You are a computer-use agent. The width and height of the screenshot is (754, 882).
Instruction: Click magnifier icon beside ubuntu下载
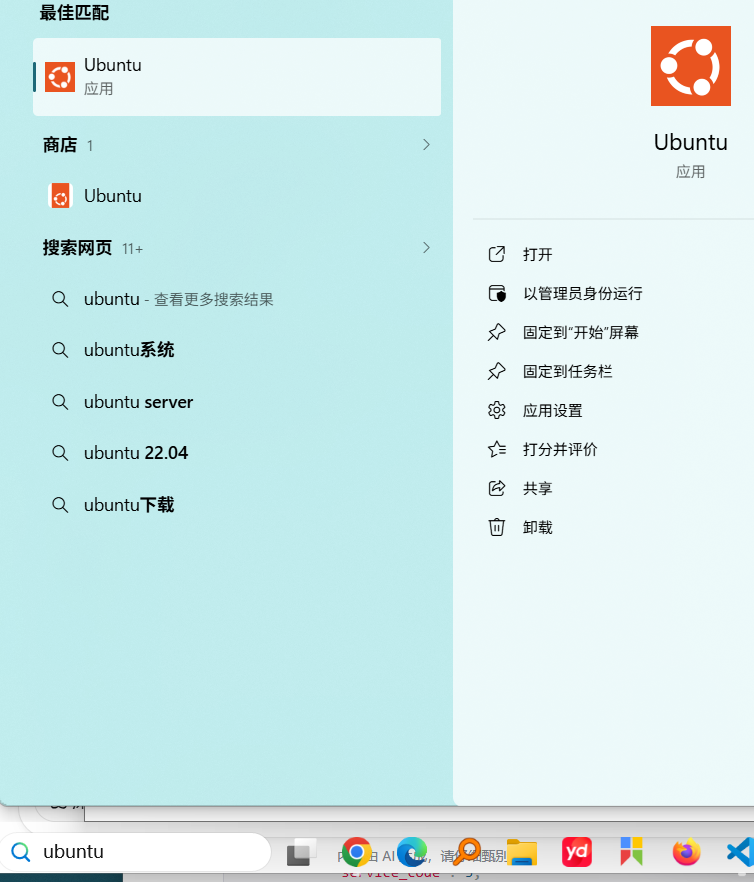point(60,505)
